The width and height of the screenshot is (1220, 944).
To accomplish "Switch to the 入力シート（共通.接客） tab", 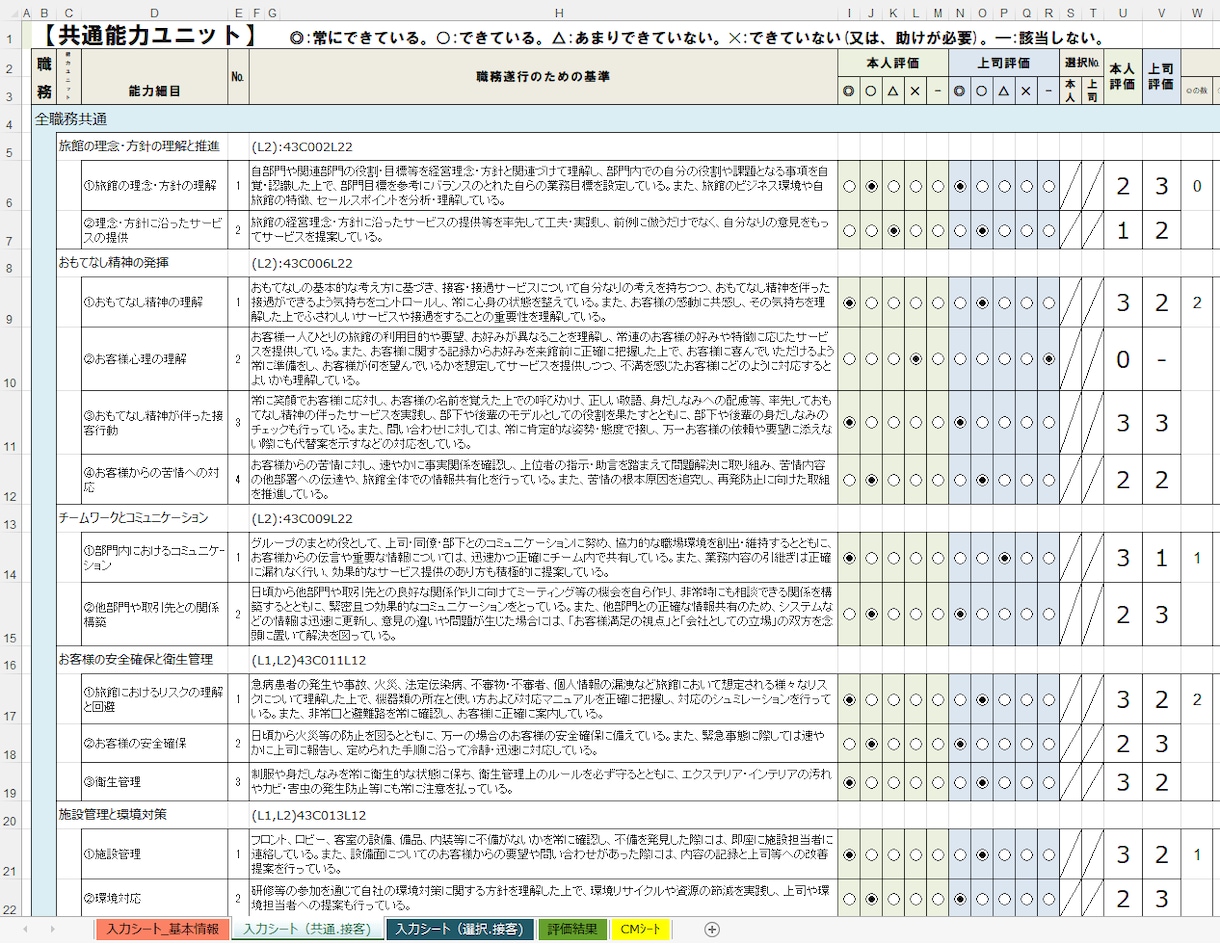I will [307, 930].
